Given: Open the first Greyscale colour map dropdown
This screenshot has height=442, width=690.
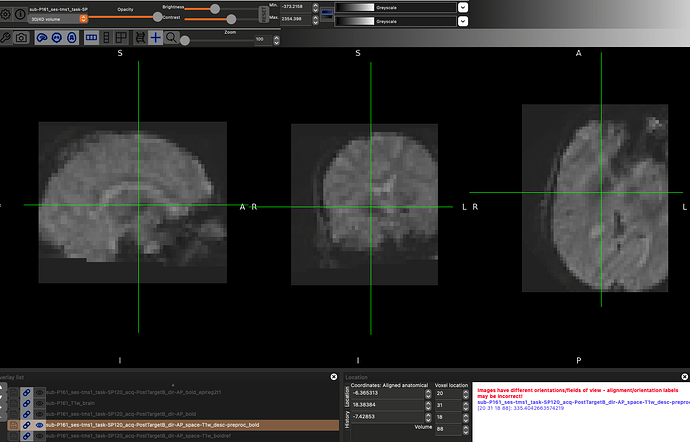Looking at the screenshot, I should pos(463,7).
